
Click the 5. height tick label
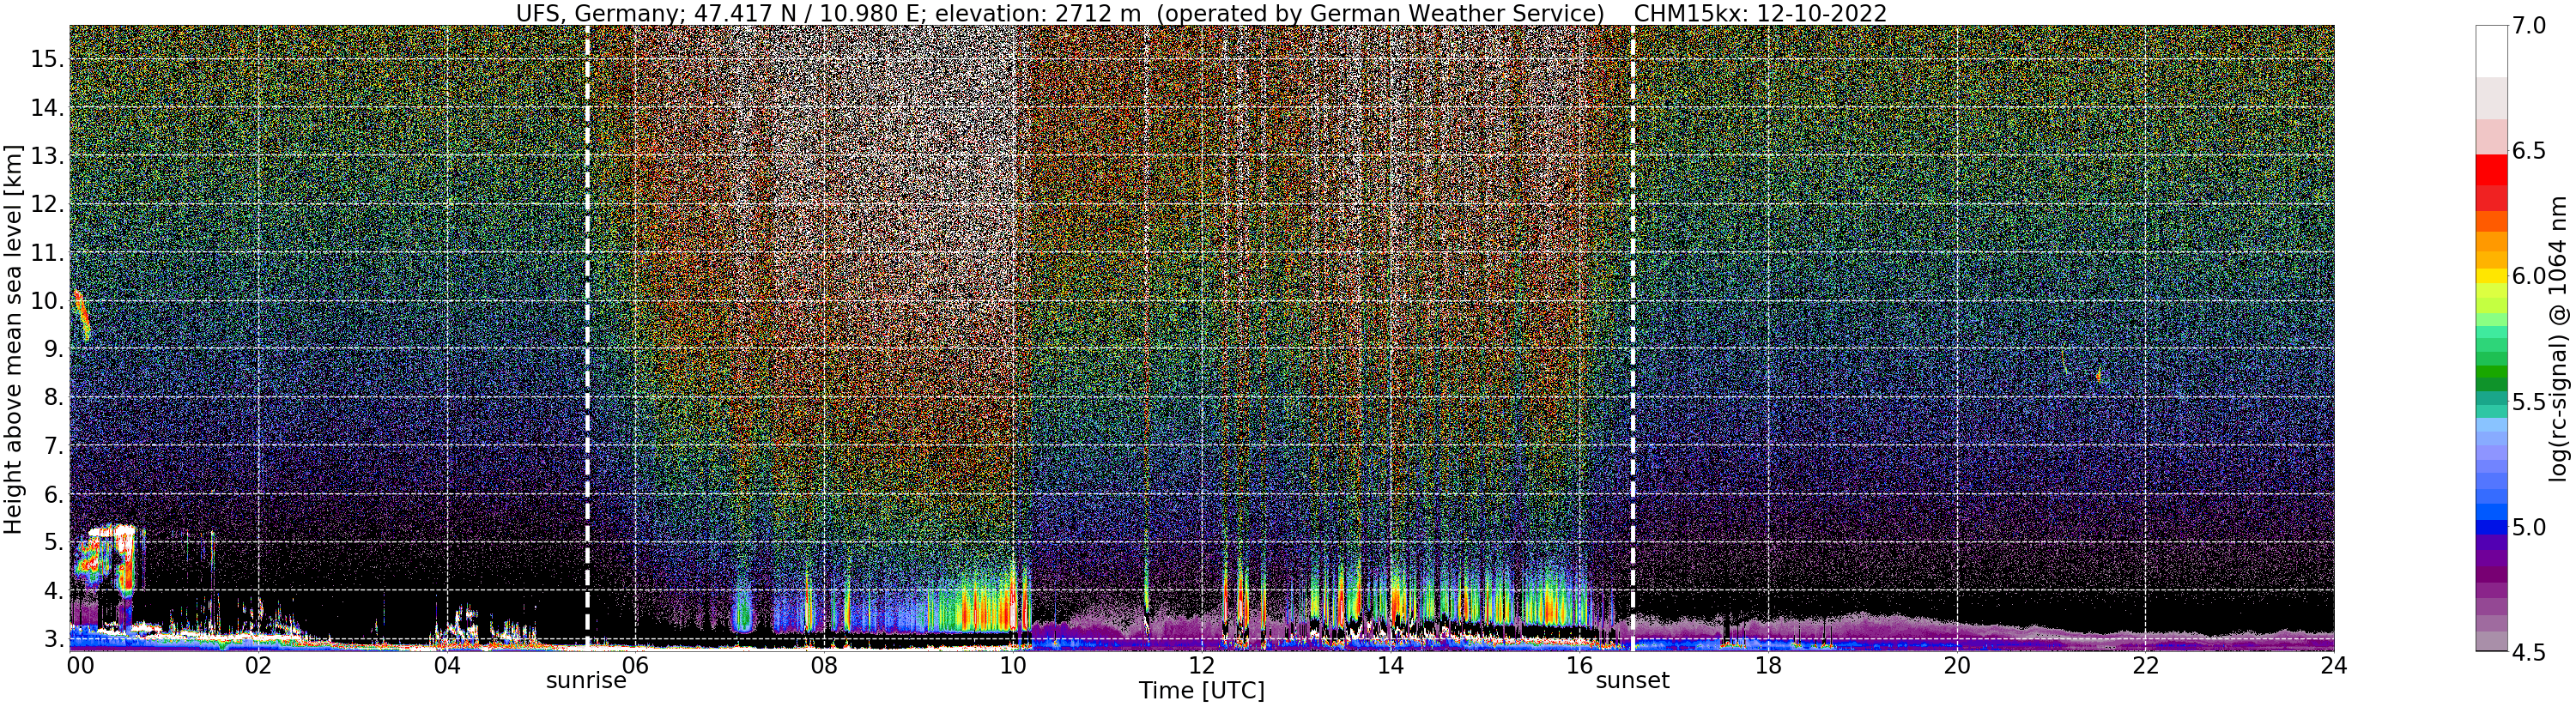(x=53, y=542)
